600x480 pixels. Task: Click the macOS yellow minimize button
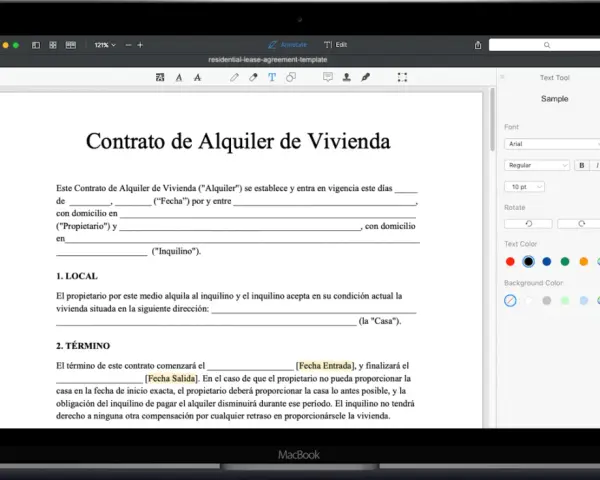pos(5,45)
